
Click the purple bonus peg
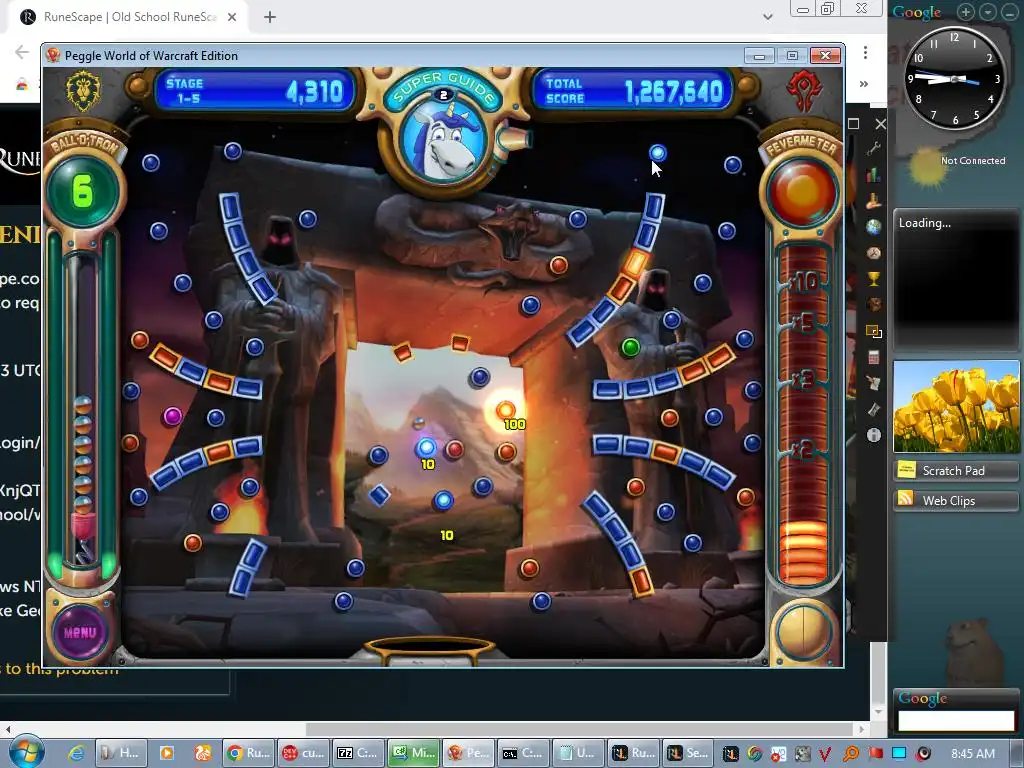click(x=172, y=416)
